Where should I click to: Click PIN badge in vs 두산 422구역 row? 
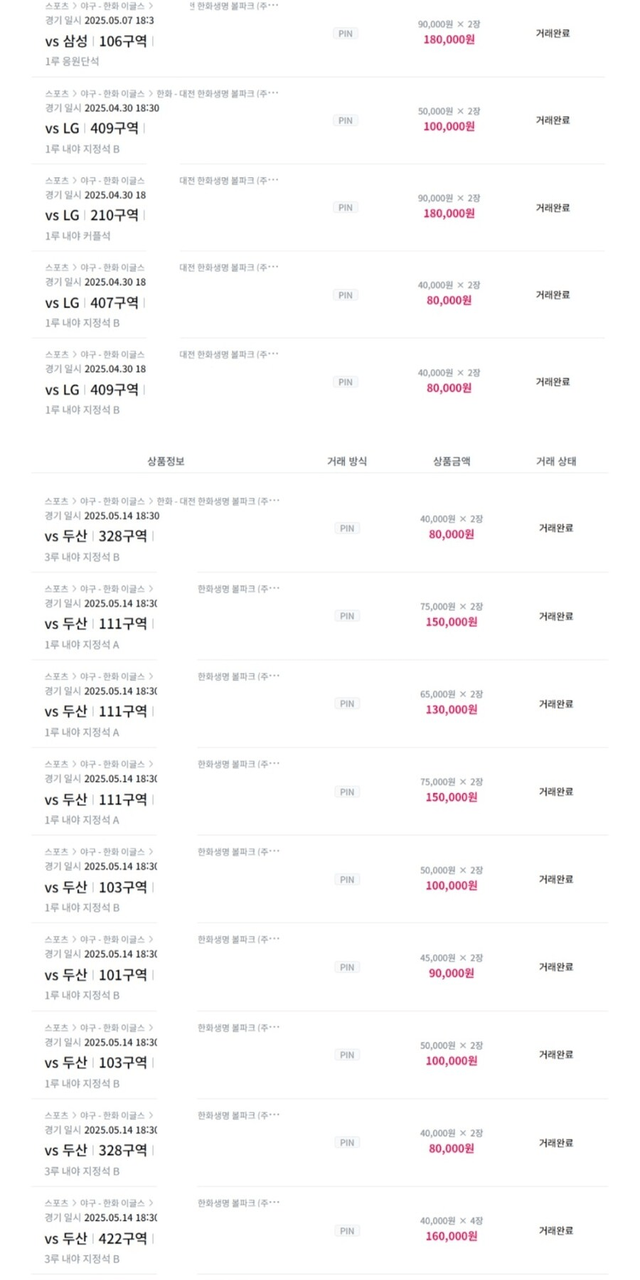coord(347,1231)
